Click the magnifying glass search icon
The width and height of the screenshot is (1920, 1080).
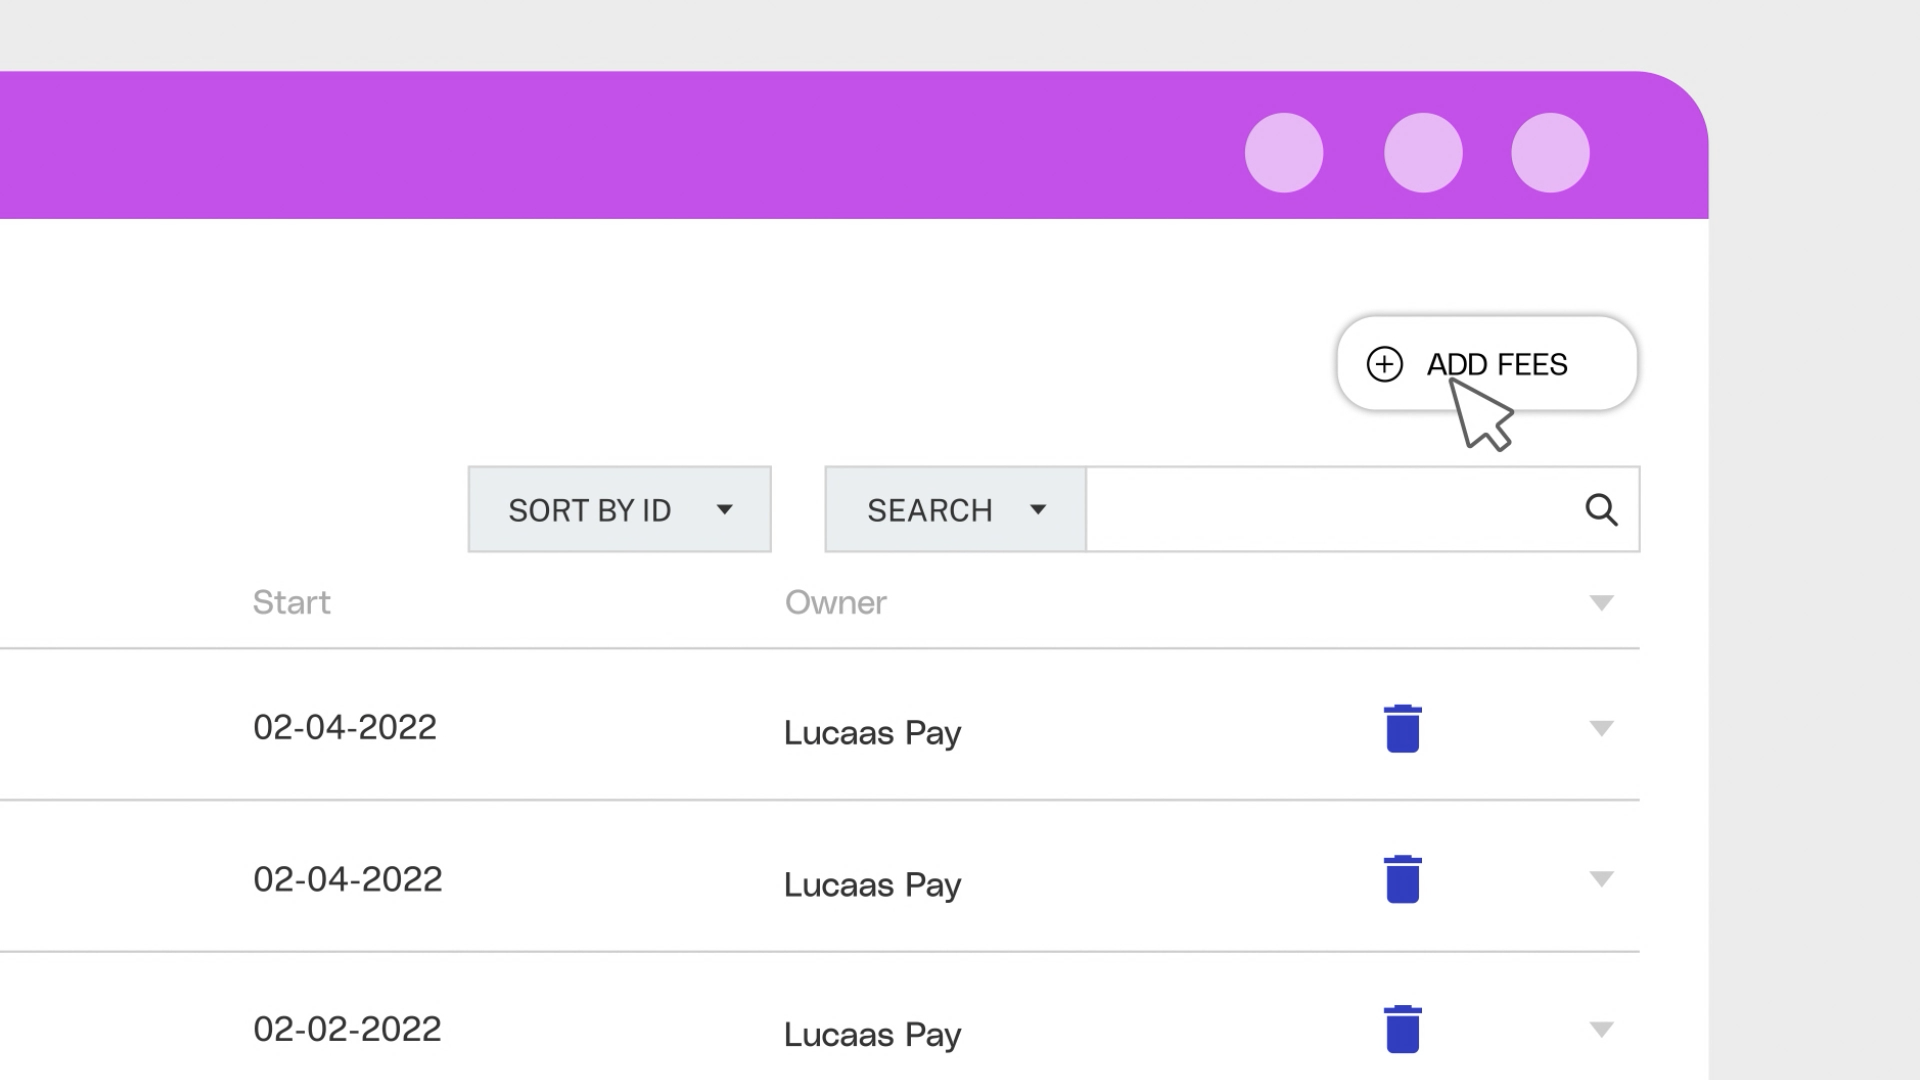point(1601,510)
